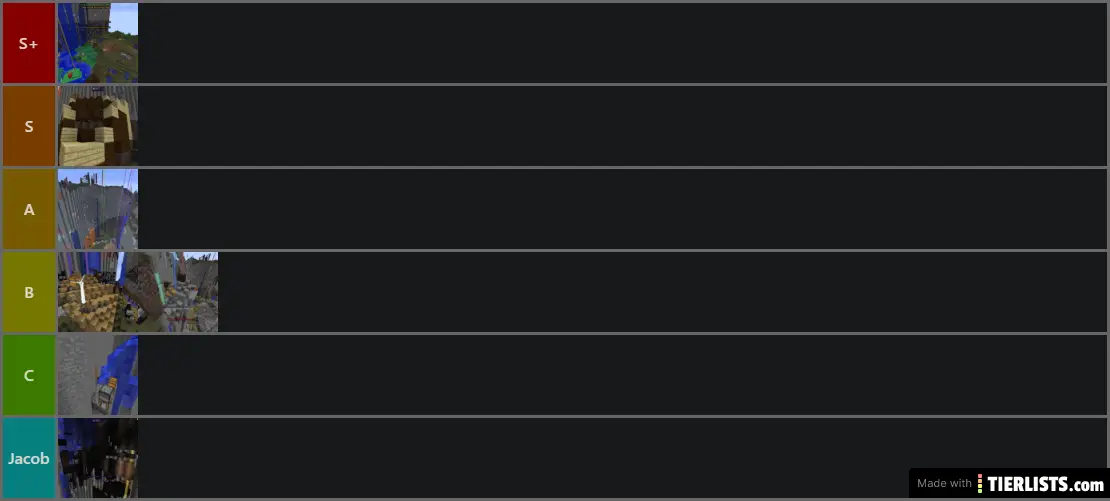Click the second image in B tier

(178, 292)
